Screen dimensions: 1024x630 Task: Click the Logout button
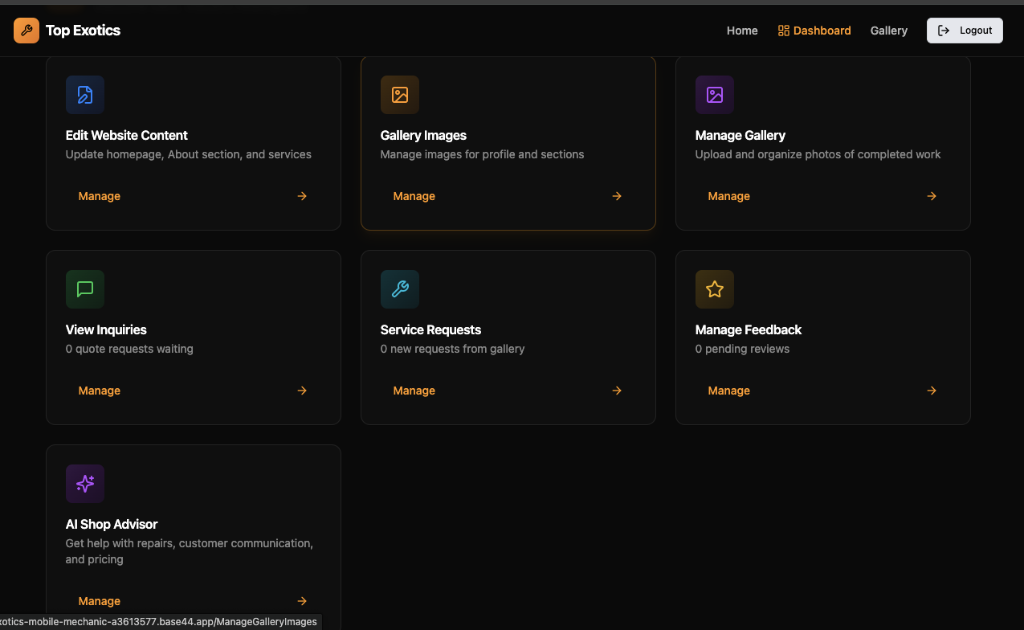[965, 31]
